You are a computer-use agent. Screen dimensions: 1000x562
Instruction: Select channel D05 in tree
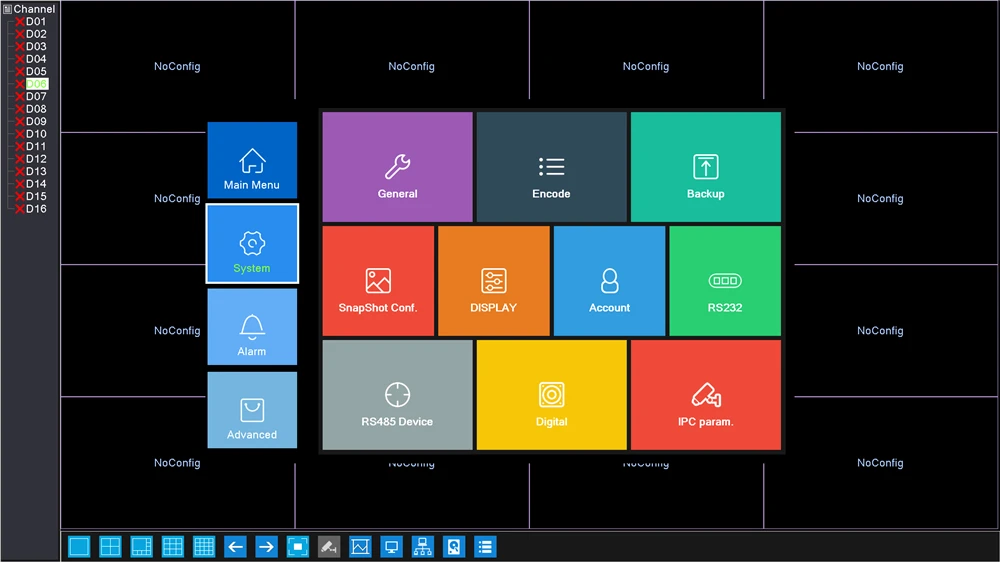click(x=36, y=71)
